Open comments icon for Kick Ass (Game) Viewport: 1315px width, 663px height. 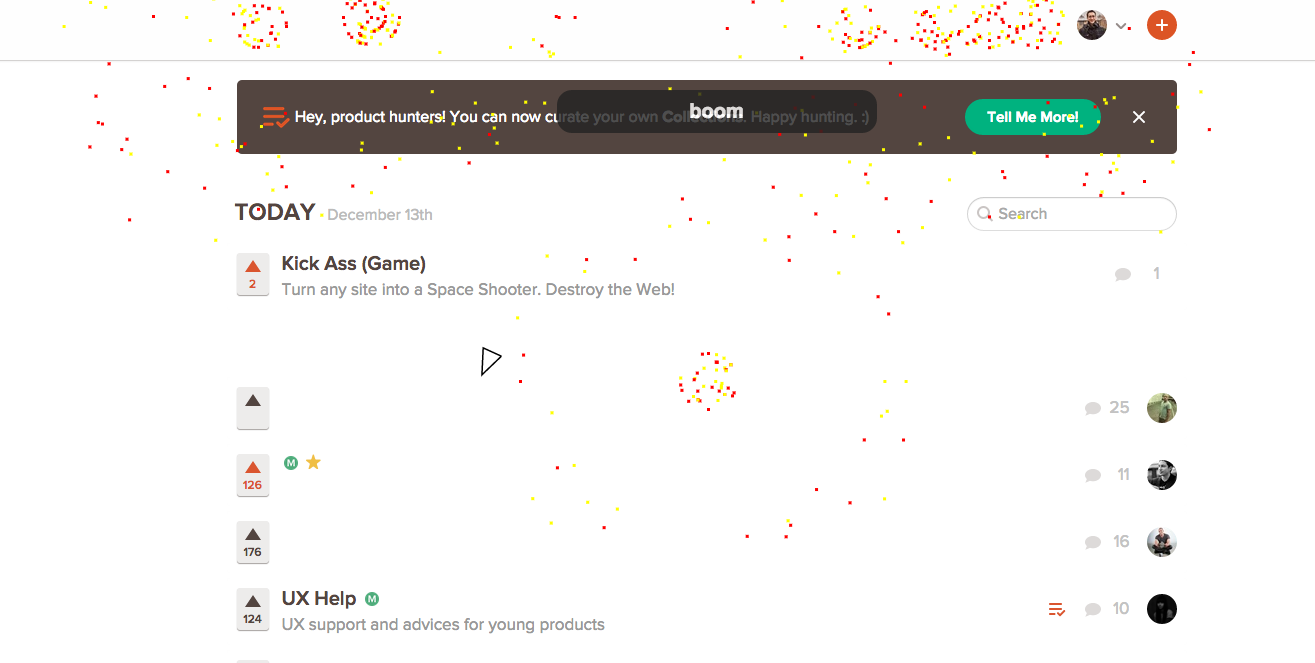(x=1123, y=274)
